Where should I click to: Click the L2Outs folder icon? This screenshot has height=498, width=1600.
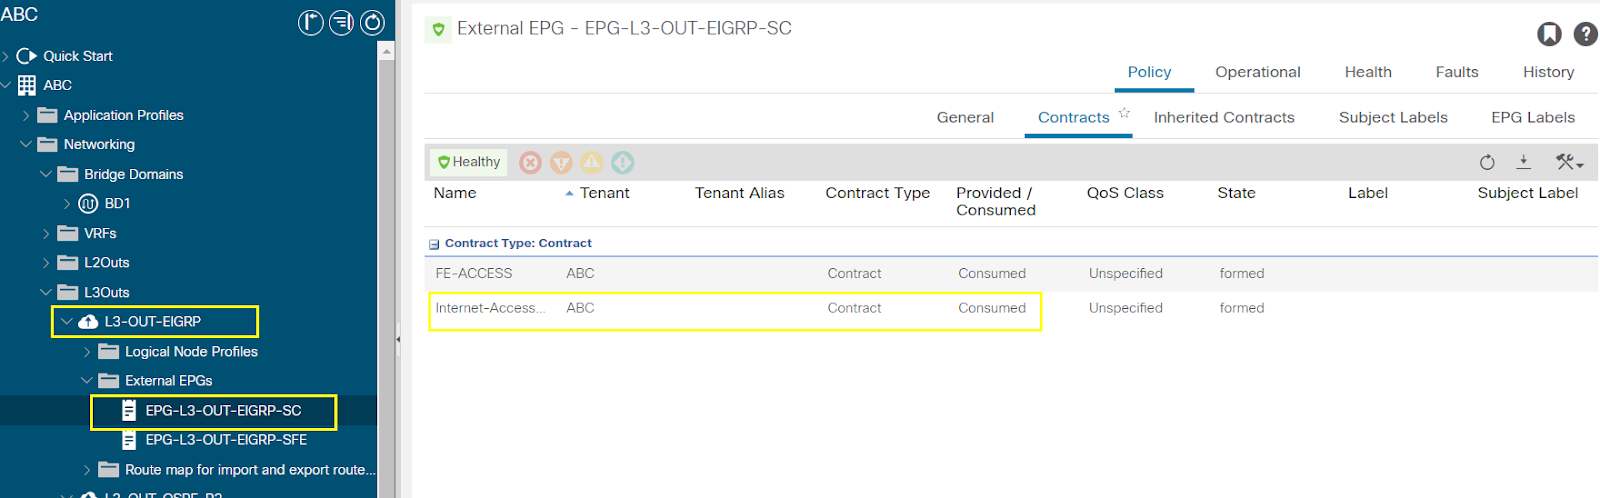(68, 262)
